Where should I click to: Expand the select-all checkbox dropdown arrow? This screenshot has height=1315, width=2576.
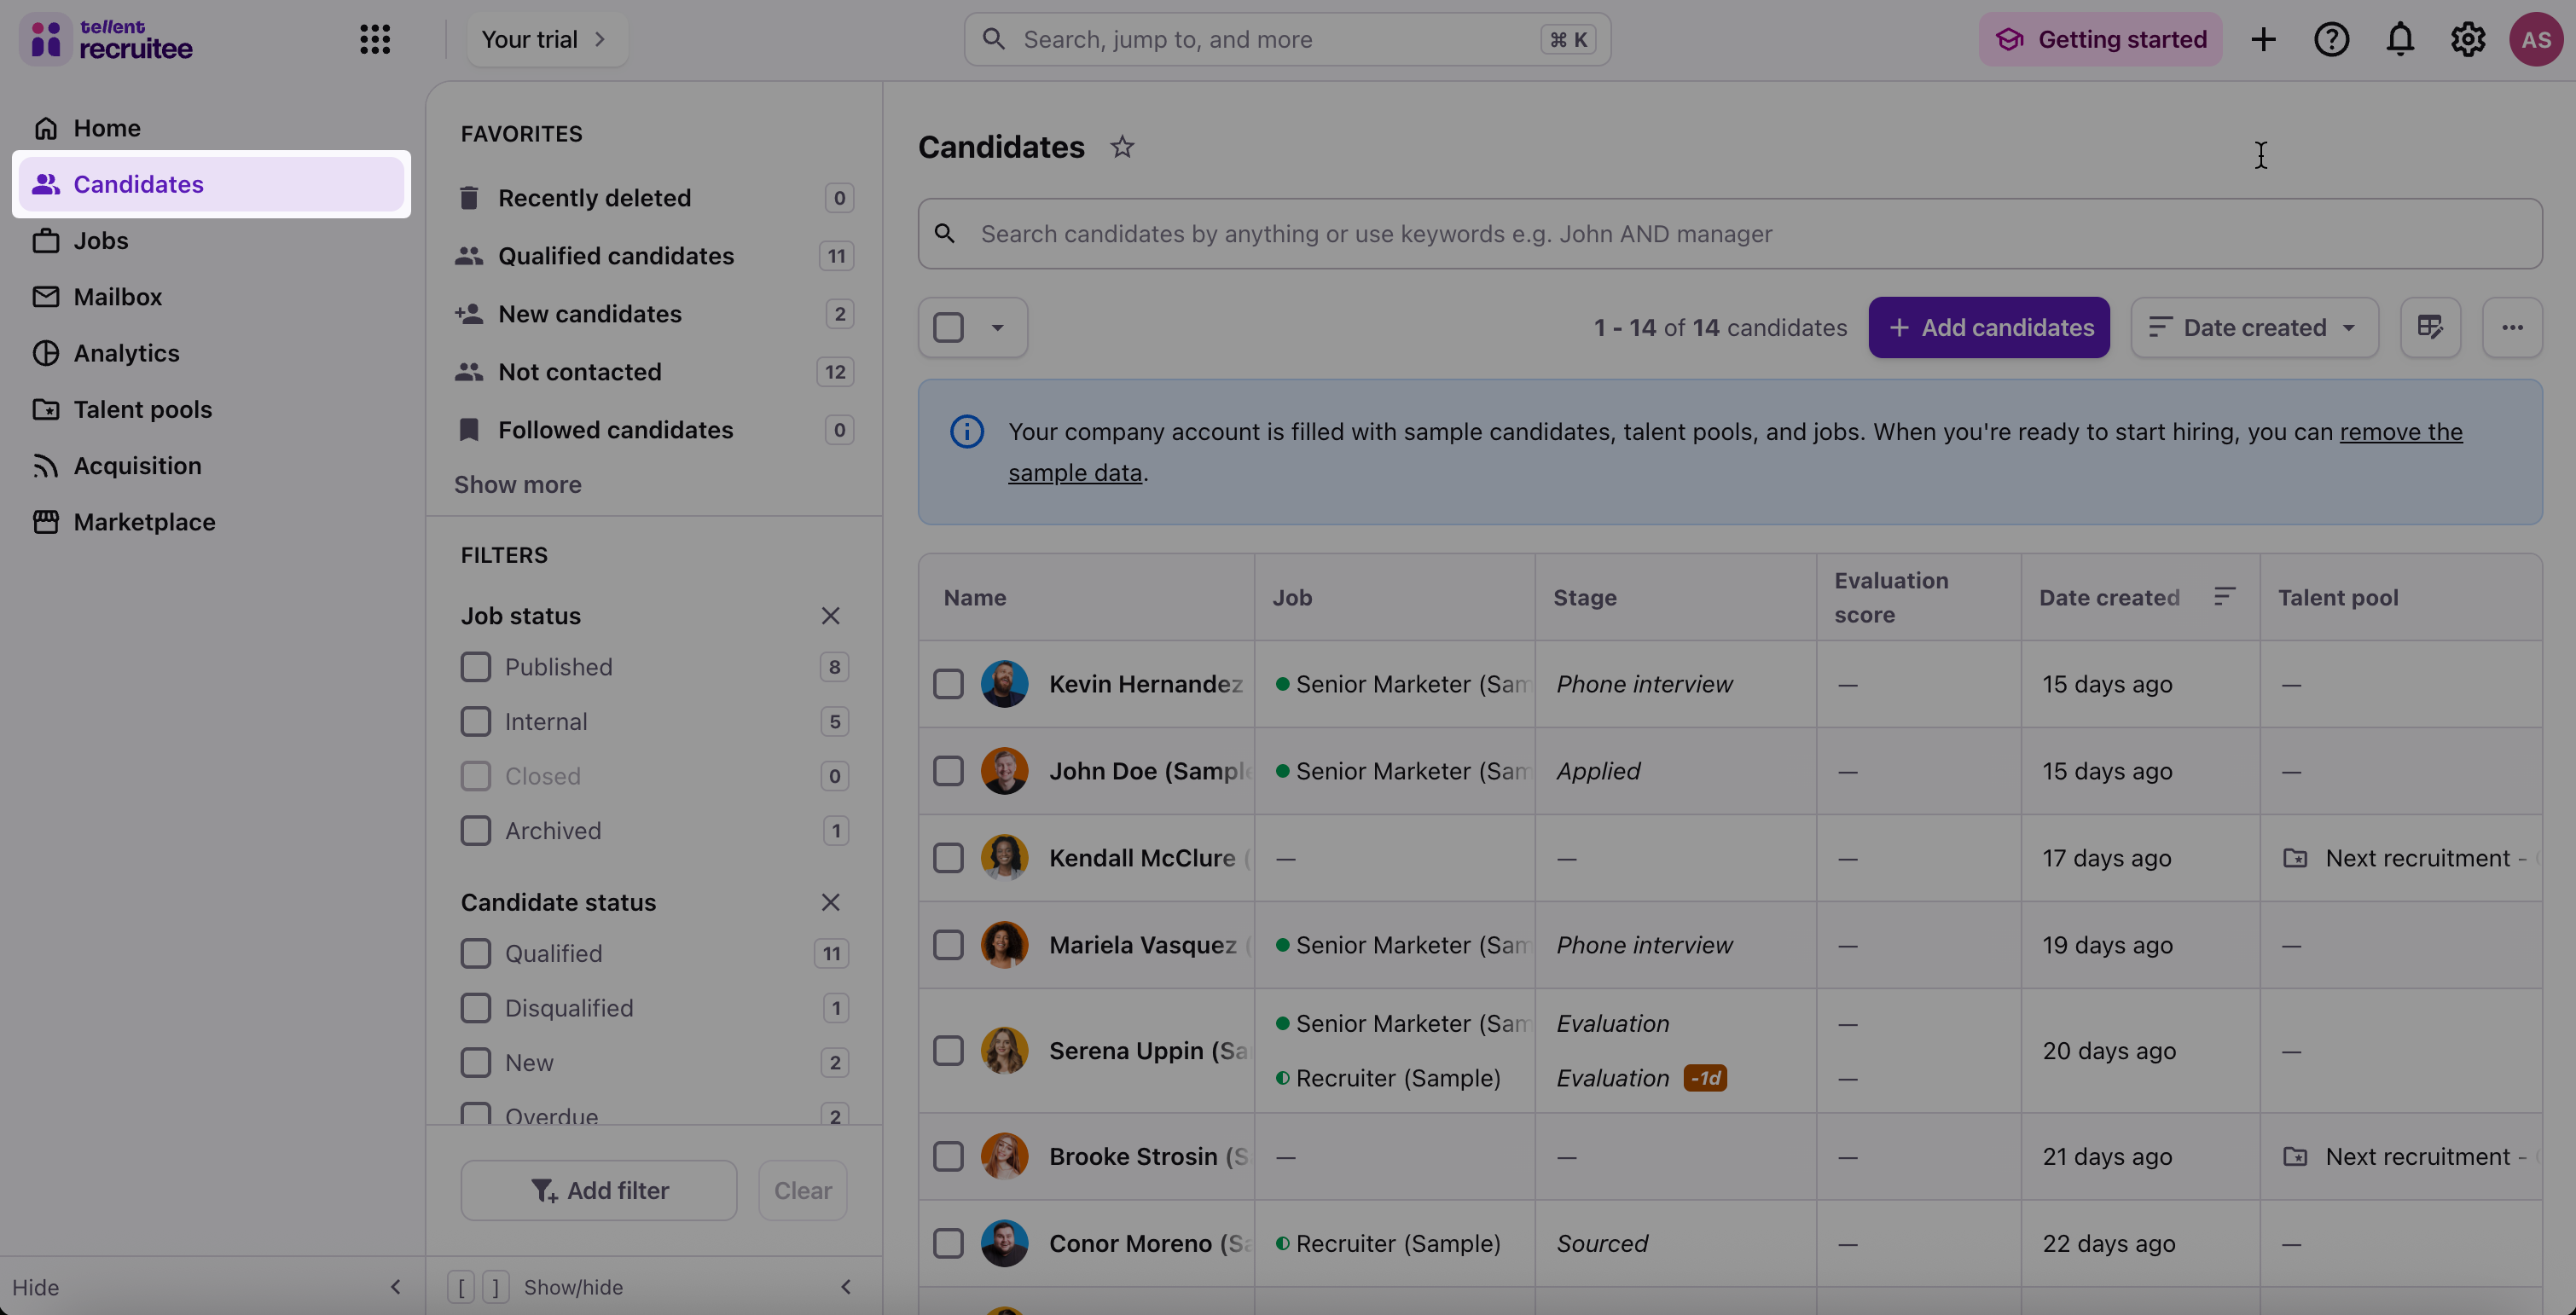(x=997, y=327)
